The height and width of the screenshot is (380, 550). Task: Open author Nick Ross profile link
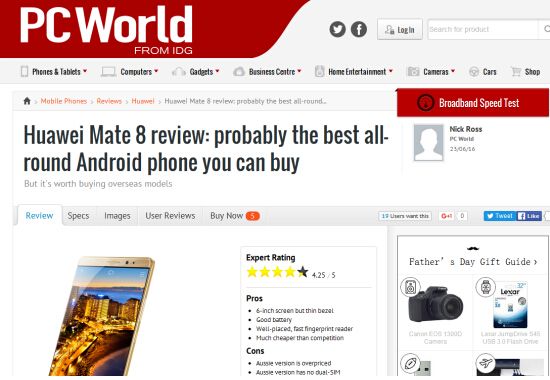[x=466, y=129]
